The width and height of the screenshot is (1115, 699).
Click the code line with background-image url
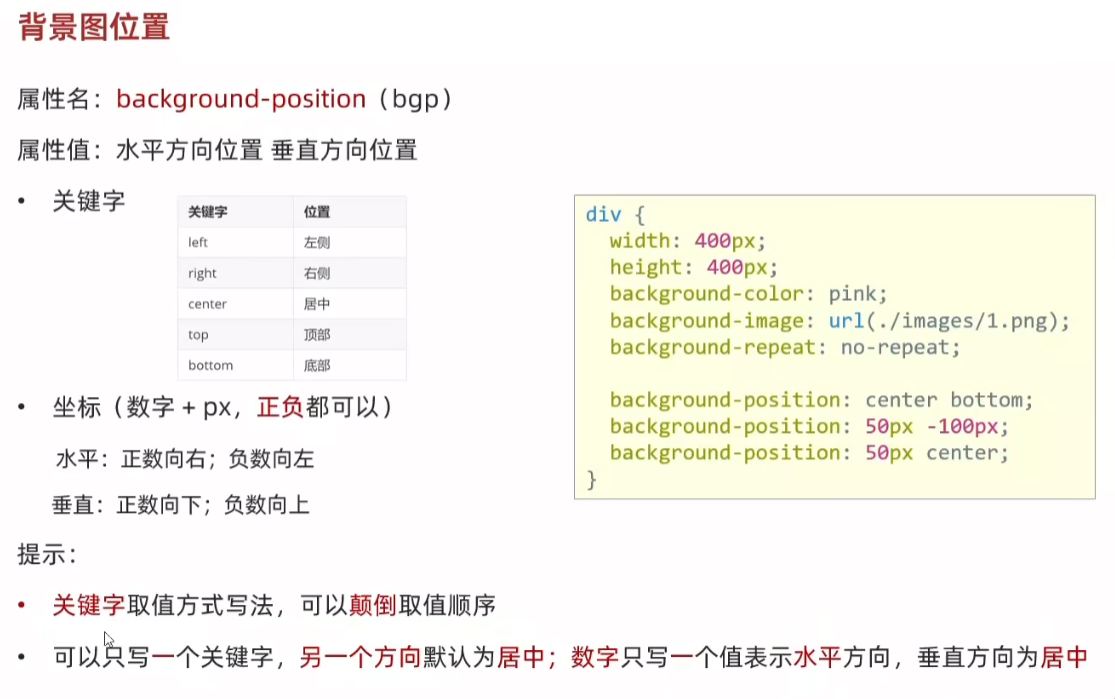point(839,321)
